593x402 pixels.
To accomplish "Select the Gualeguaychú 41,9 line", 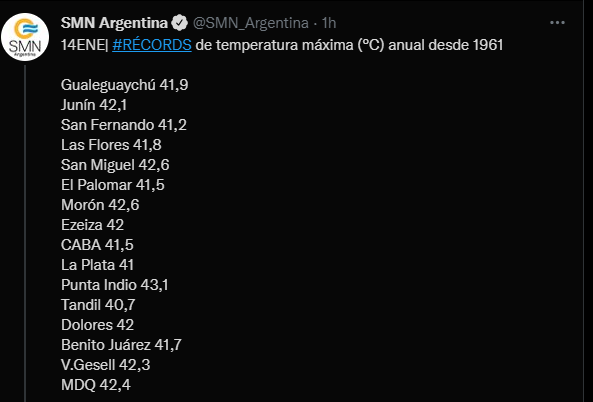I will point(124,85).
